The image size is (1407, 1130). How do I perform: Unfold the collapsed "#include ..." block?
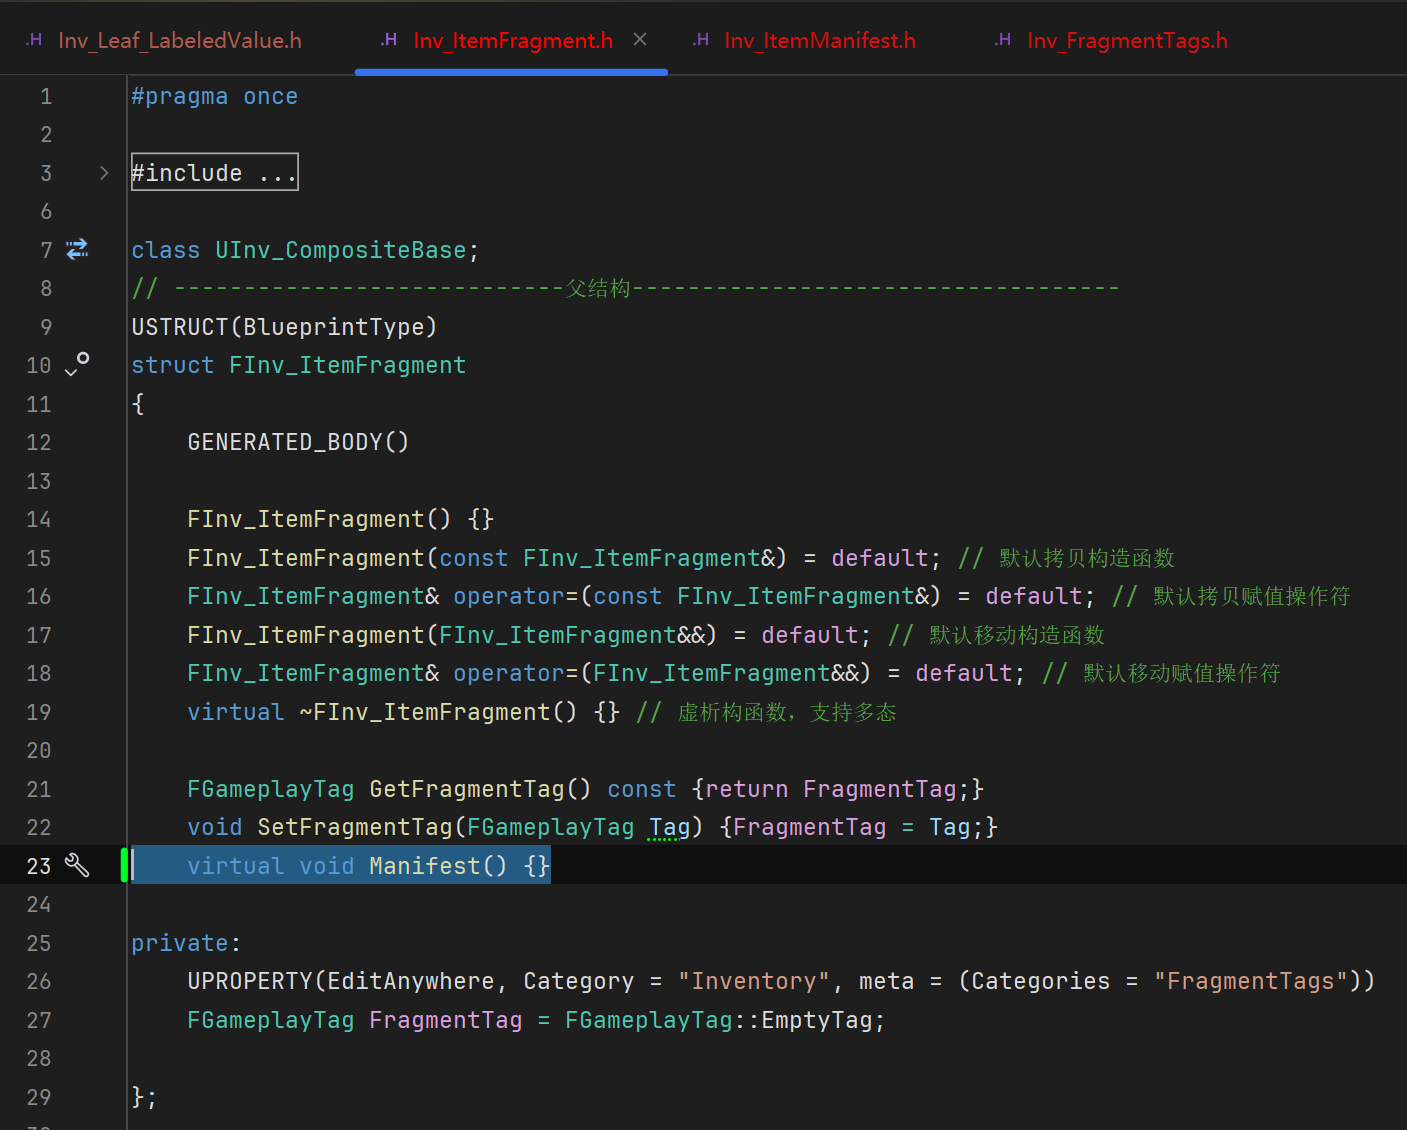pos(214,173)
